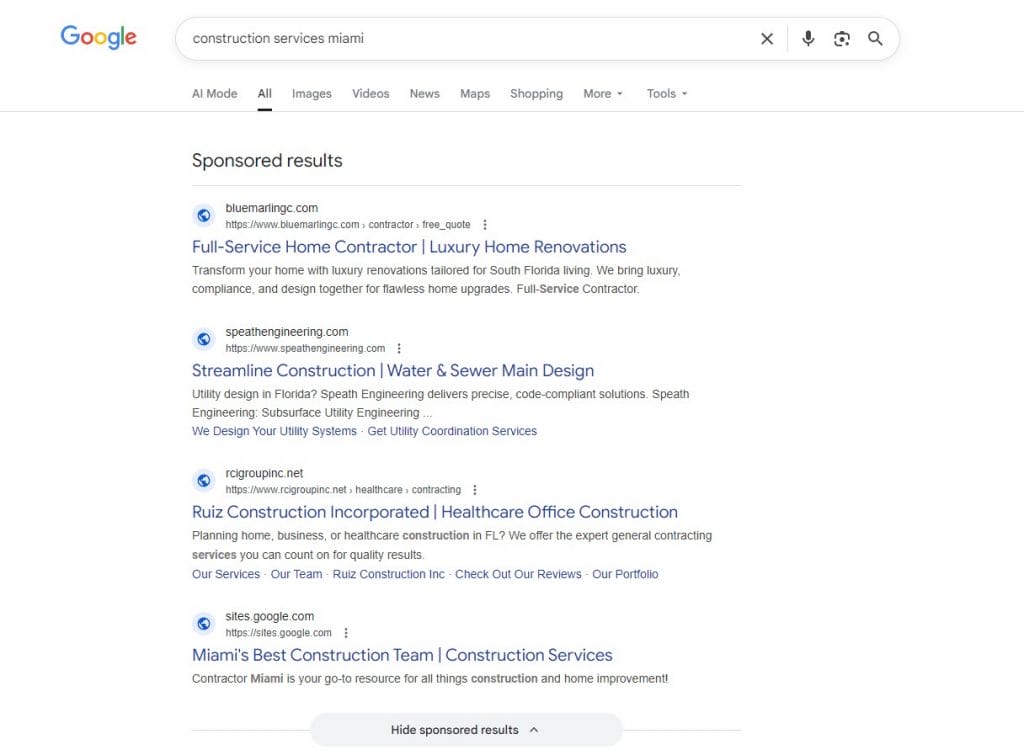Activate voice search with the microphone icon
The height and width of the screenshot is (755, 1024).
[x=807, y=38]
